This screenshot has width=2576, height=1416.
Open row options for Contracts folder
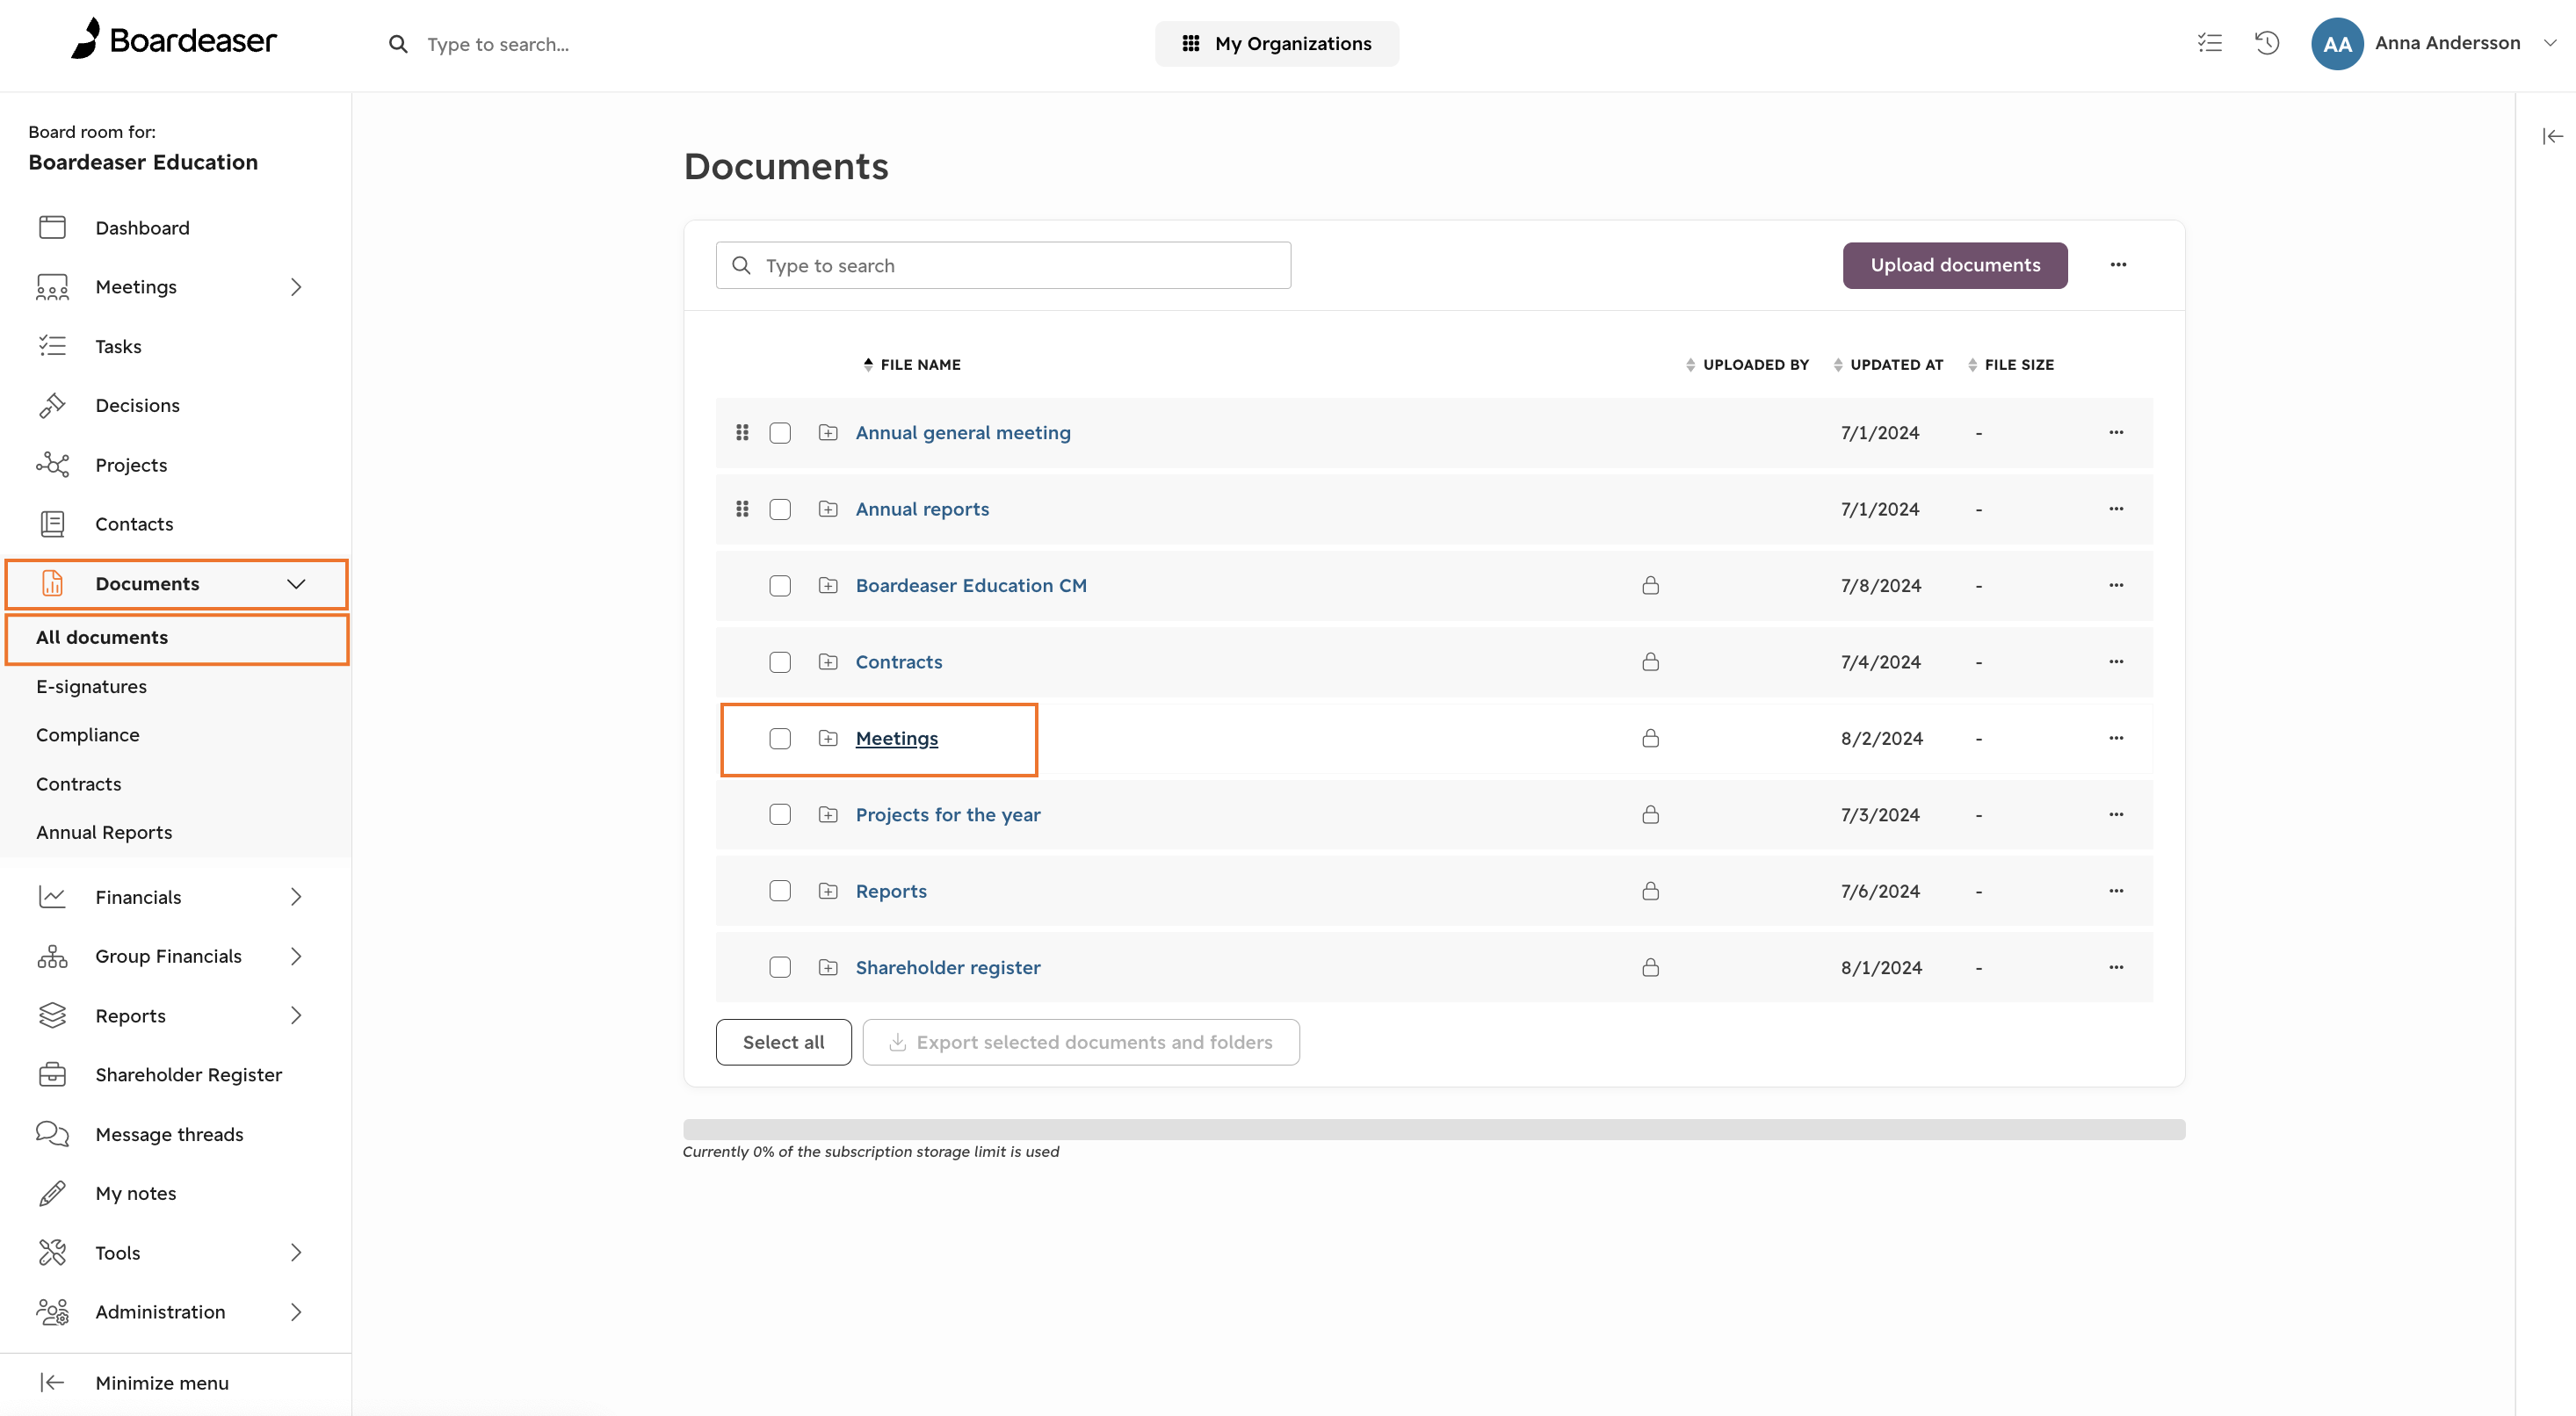click(2116, 662)
